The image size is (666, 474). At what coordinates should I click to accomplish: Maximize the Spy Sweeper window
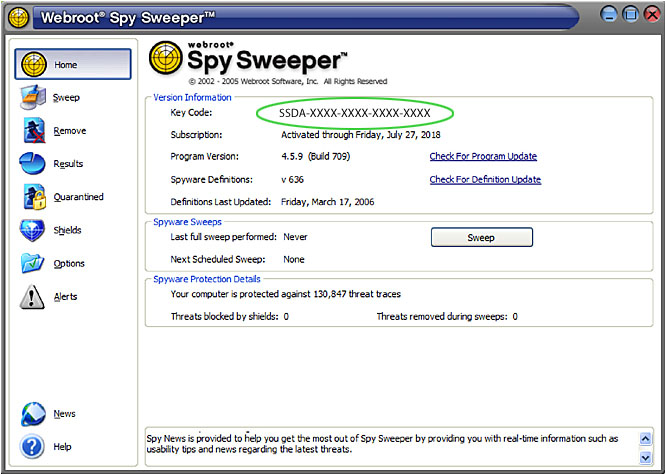pyautogui.click(x=631, y=15)
